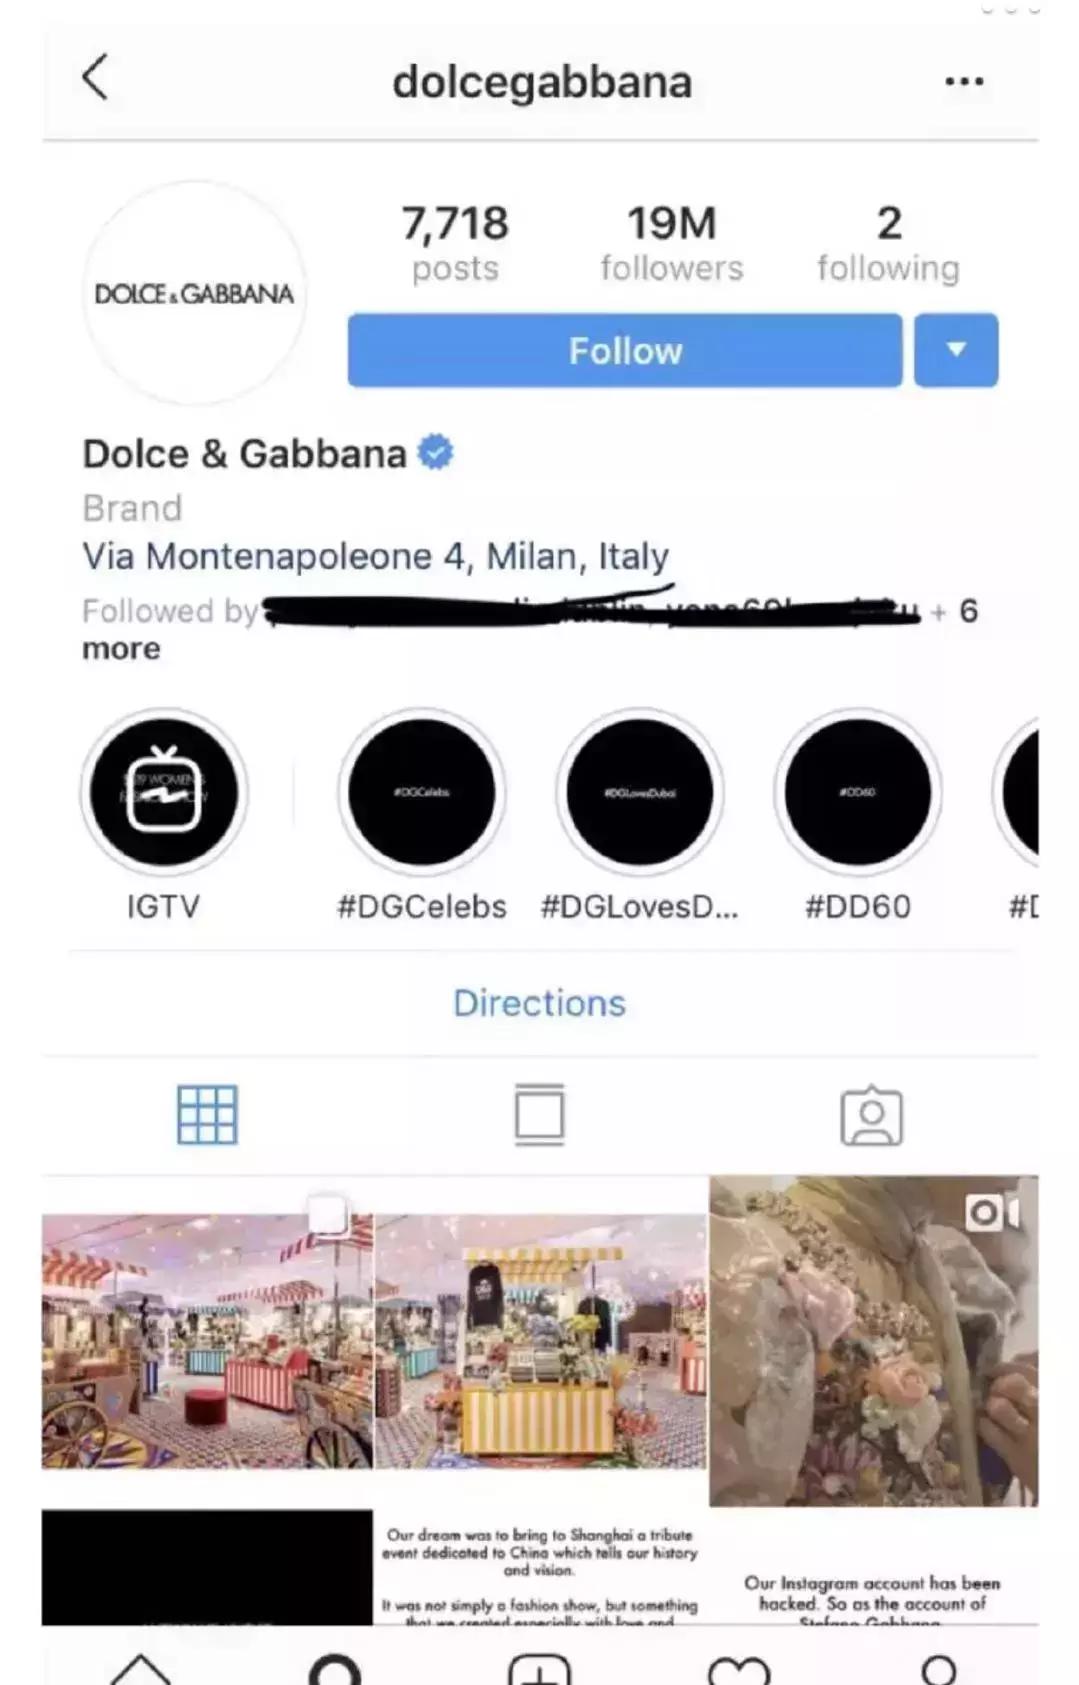Image resolution: width=1079 pixels, height=1685 pixels.
Task: Open the Directions link
Action: click(539, 1003)
